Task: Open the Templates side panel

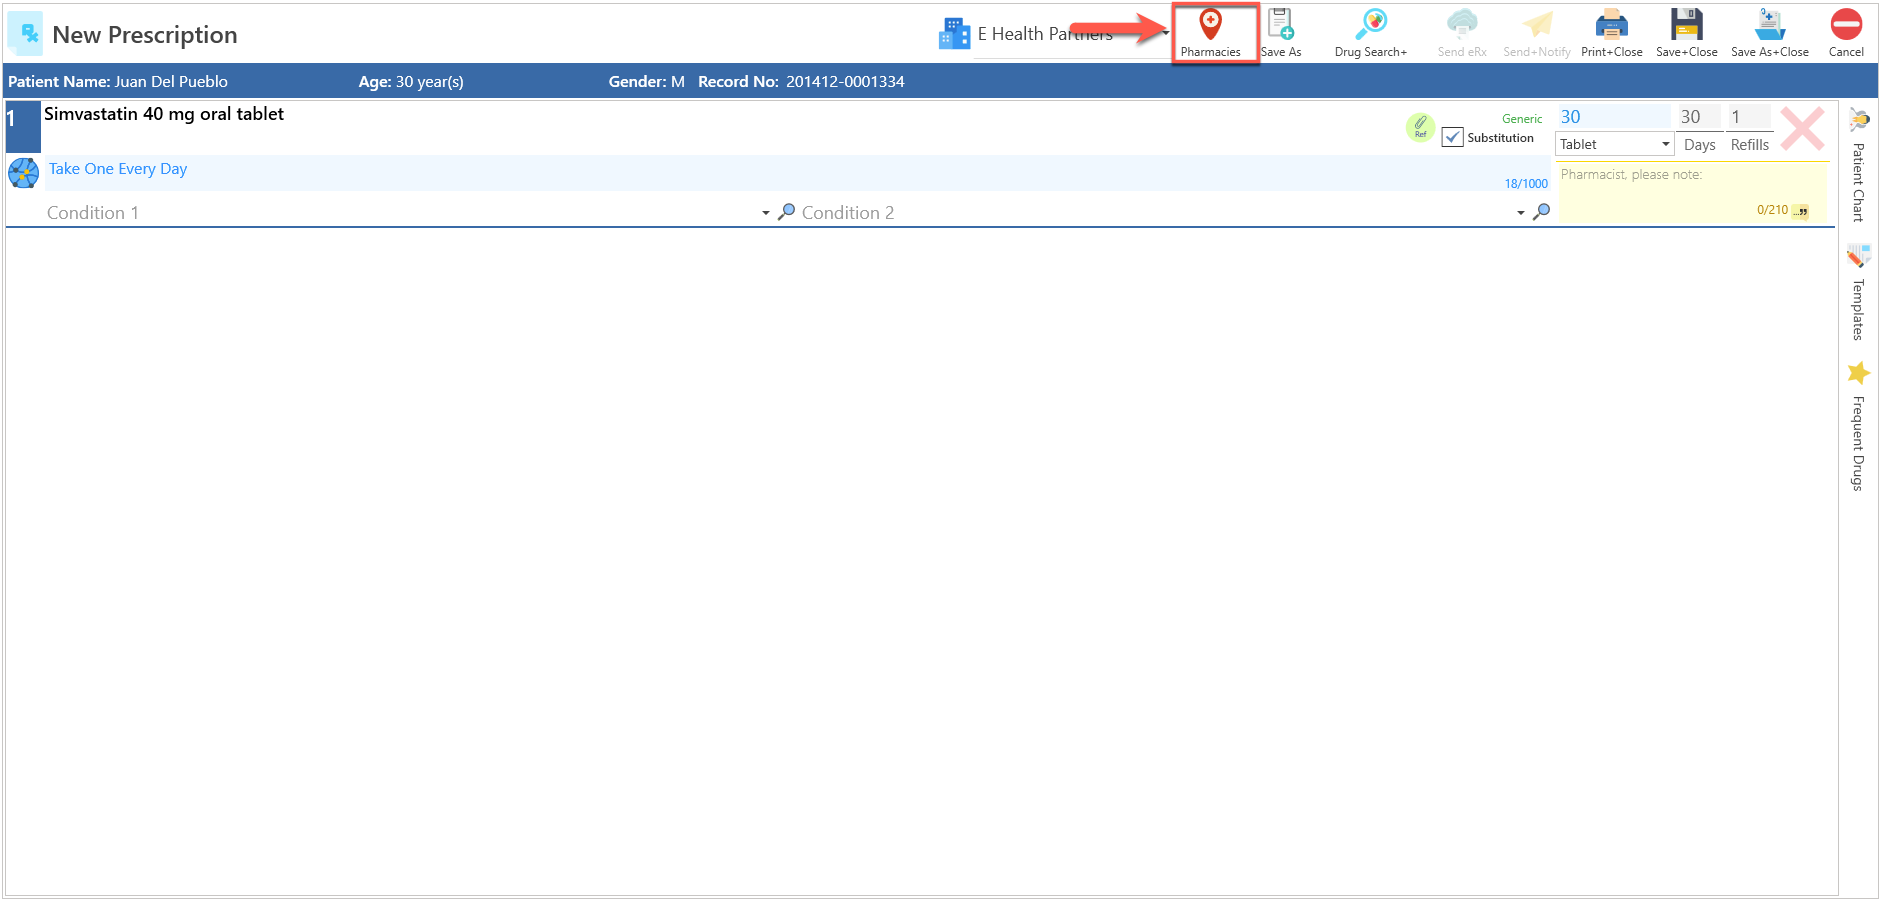Action: click(1859, 293)
